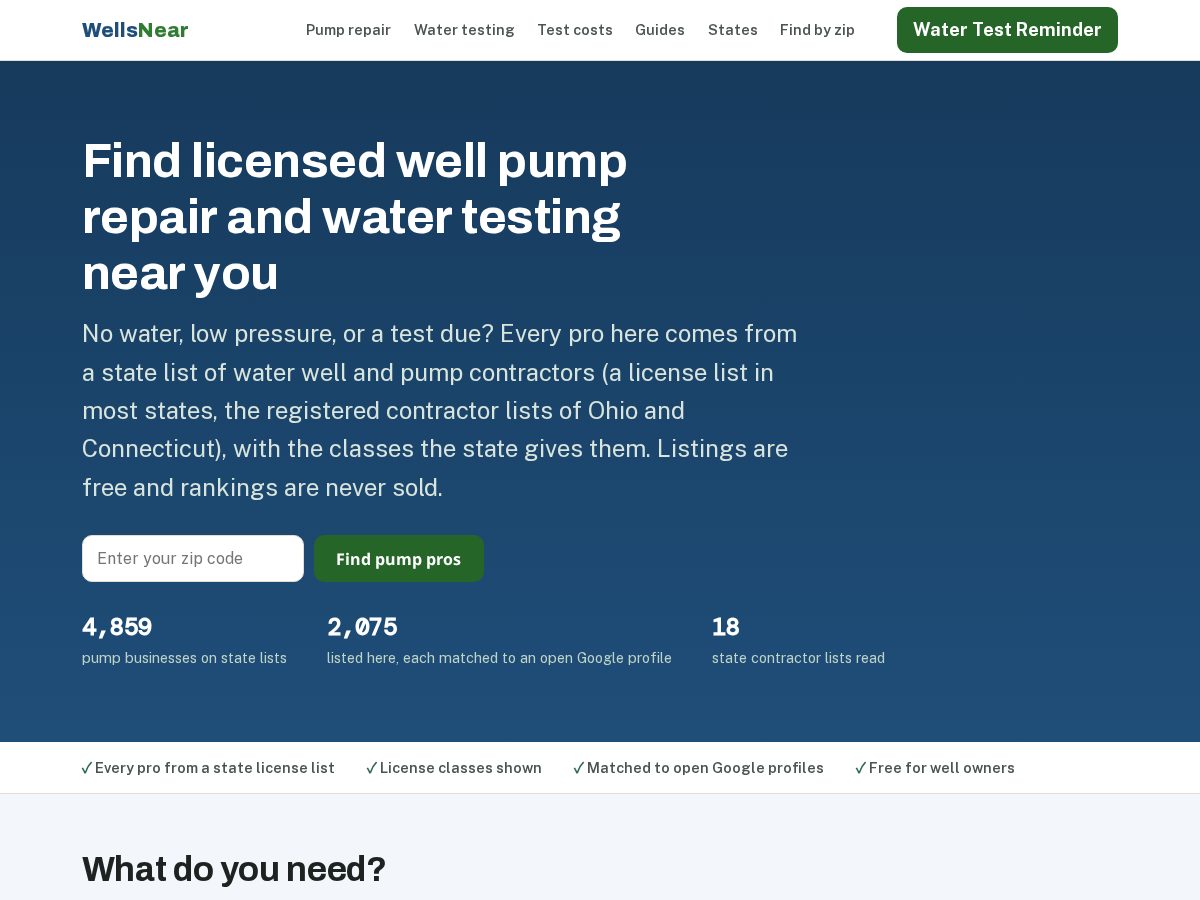The height and width of the screenshot is (900, 1200).
Task: Focus the Enter your zip code field
Action: (x=193, y=558)
